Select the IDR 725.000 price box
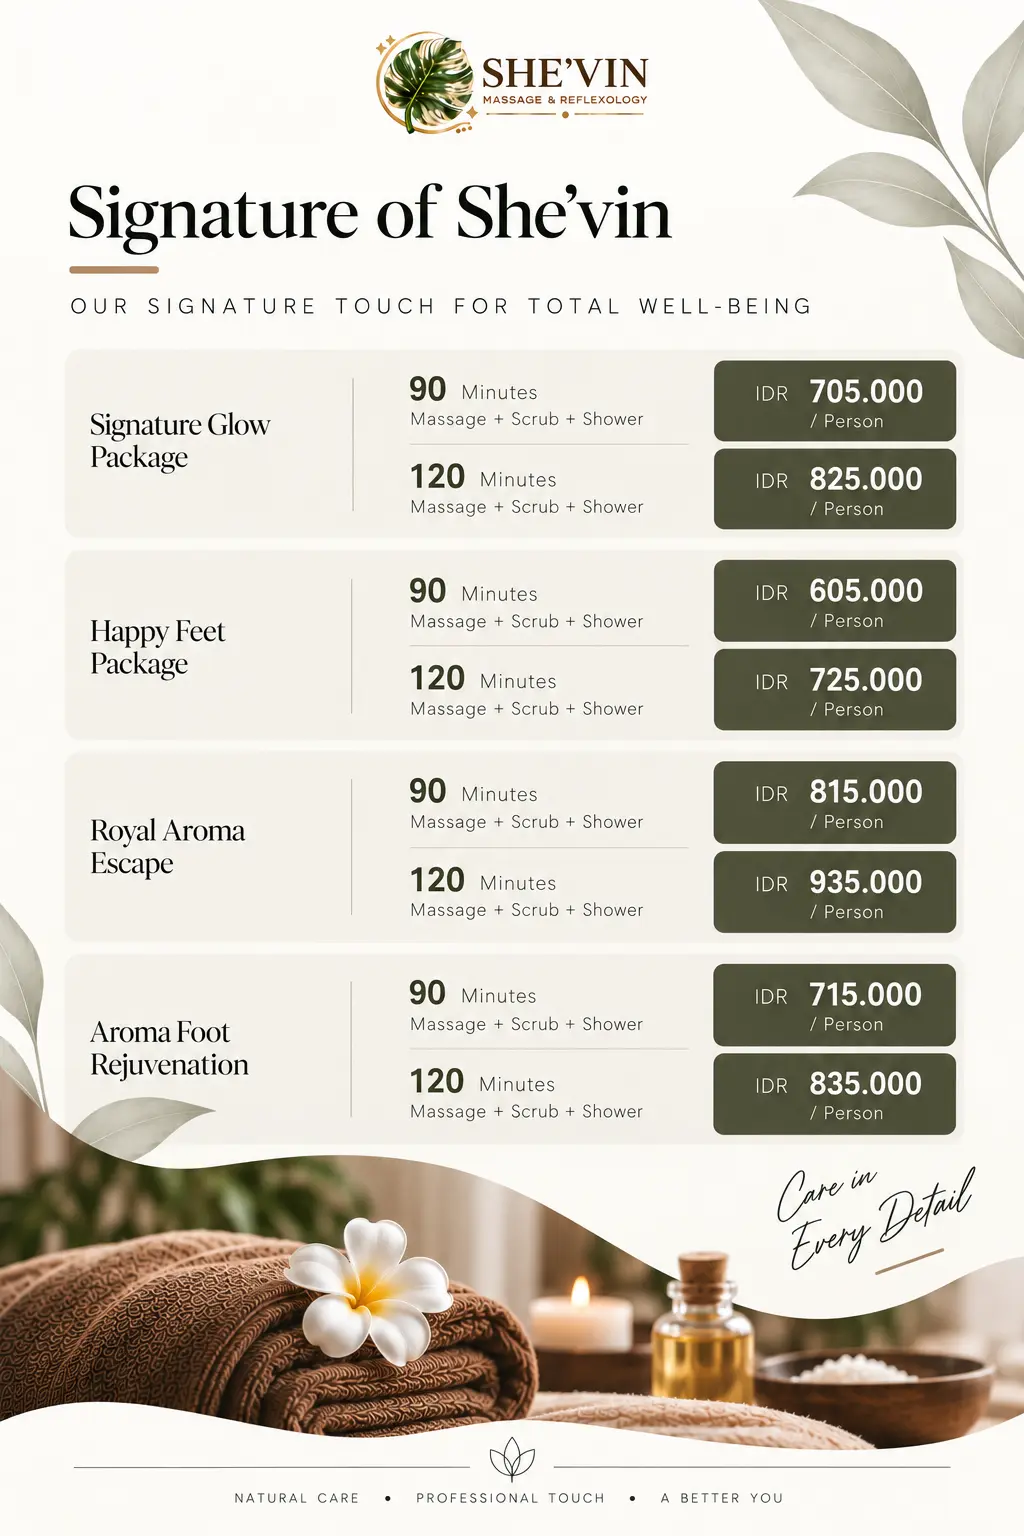The image size is (1024, 1536). pos(835,690)
